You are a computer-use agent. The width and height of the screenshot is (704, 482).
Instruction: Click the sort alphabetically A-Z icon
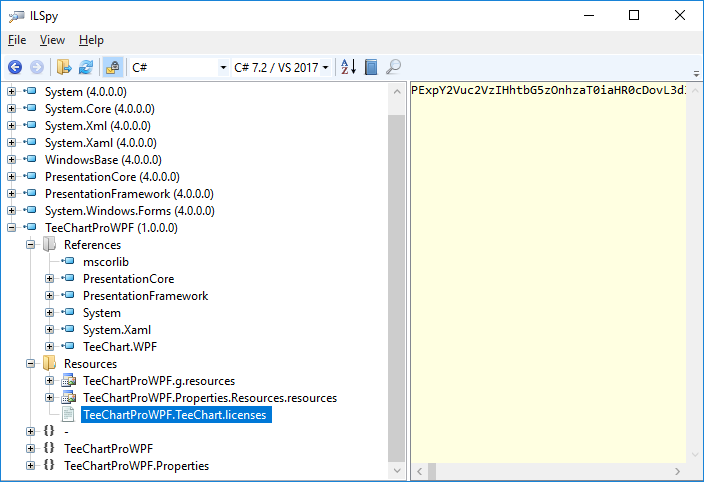(348, 67)
